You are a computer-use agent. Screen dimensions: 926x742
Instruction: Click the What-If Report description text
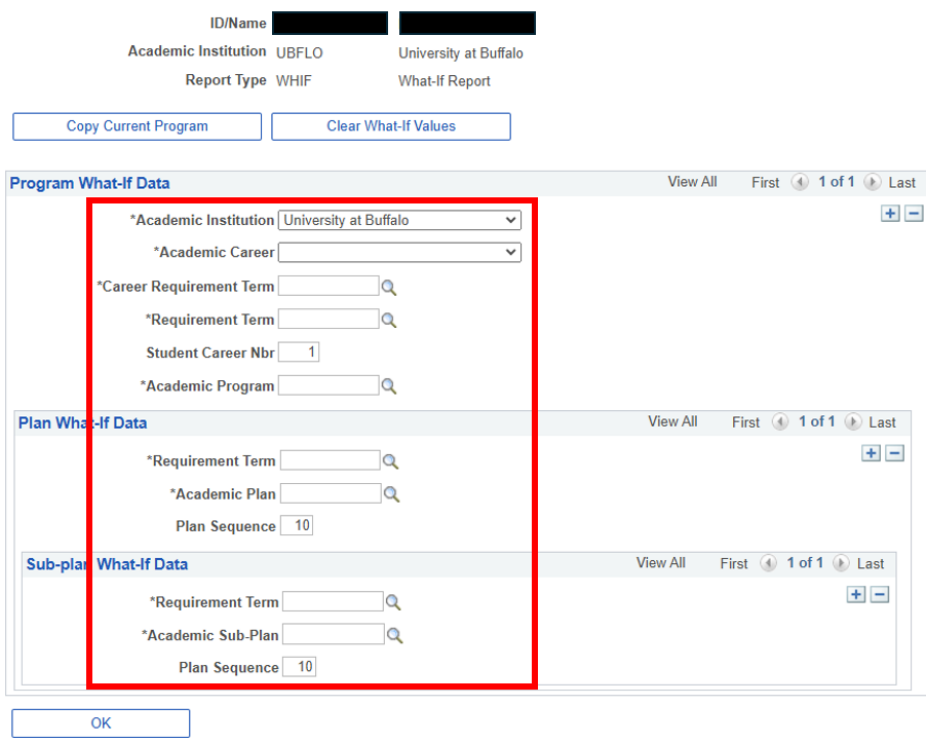click(x=444, y=81)
